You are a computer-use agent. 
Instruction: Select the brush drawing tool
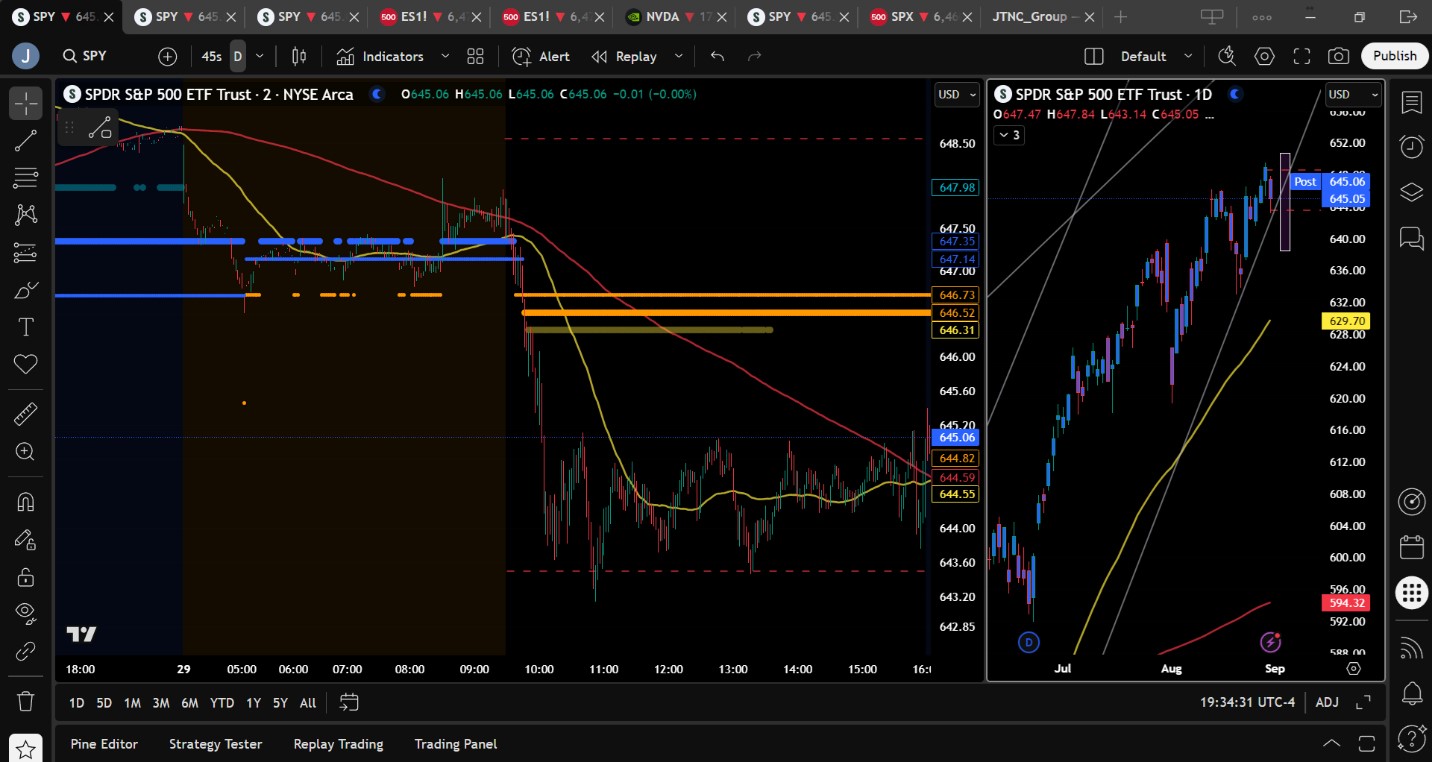click(26, 290)
